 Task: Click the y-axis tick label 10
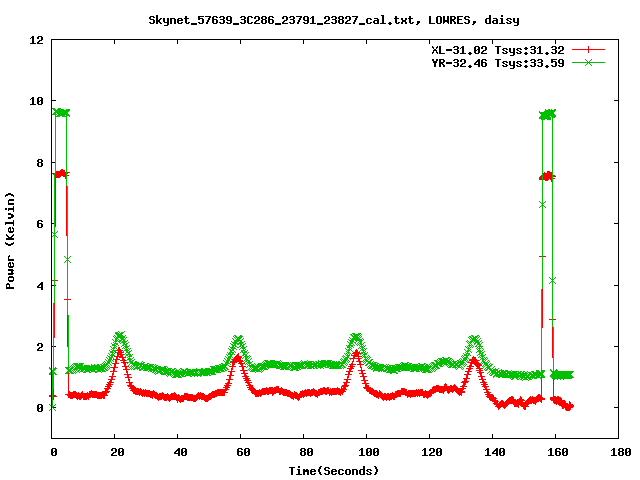pos(36,101)
